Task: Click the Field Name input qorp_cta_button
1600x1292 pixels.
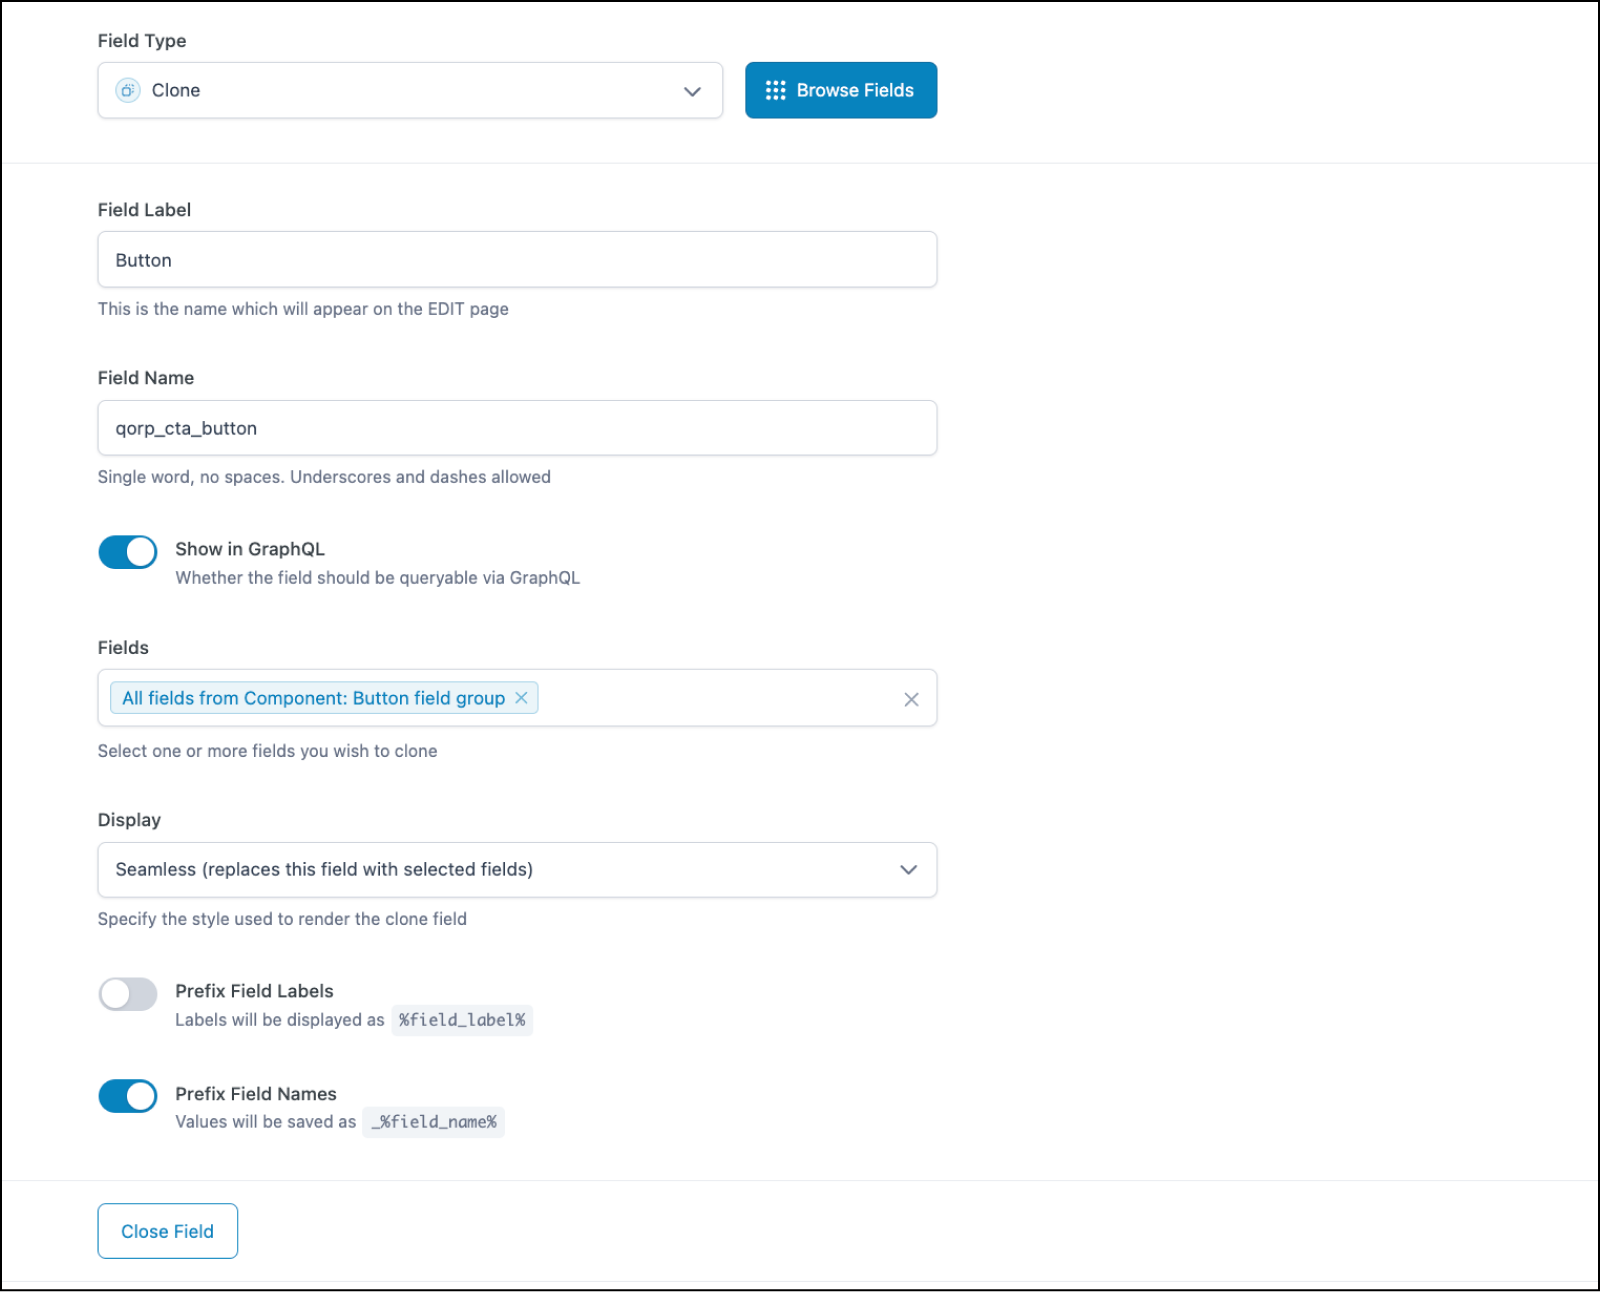Action: [517, 427]
